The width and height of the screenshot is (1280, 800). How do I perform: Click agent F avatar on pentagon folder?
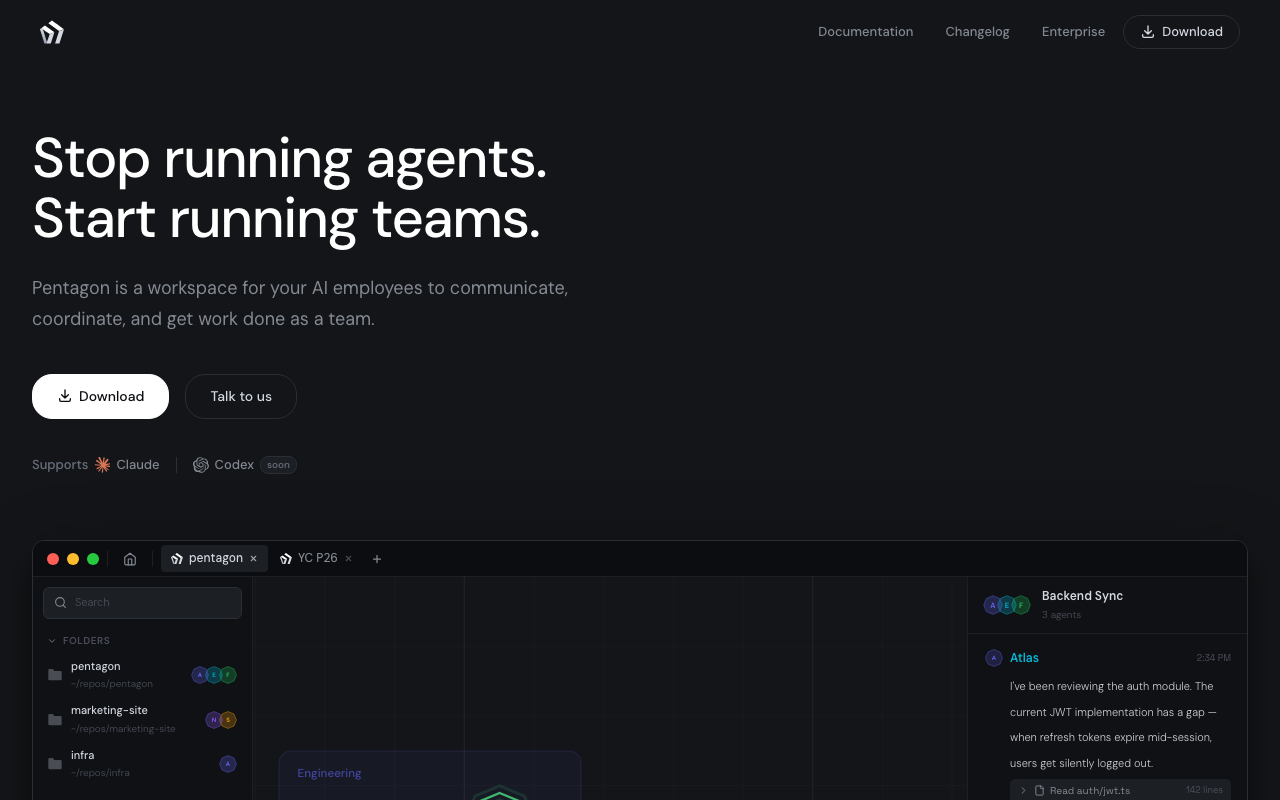[228, 675]
